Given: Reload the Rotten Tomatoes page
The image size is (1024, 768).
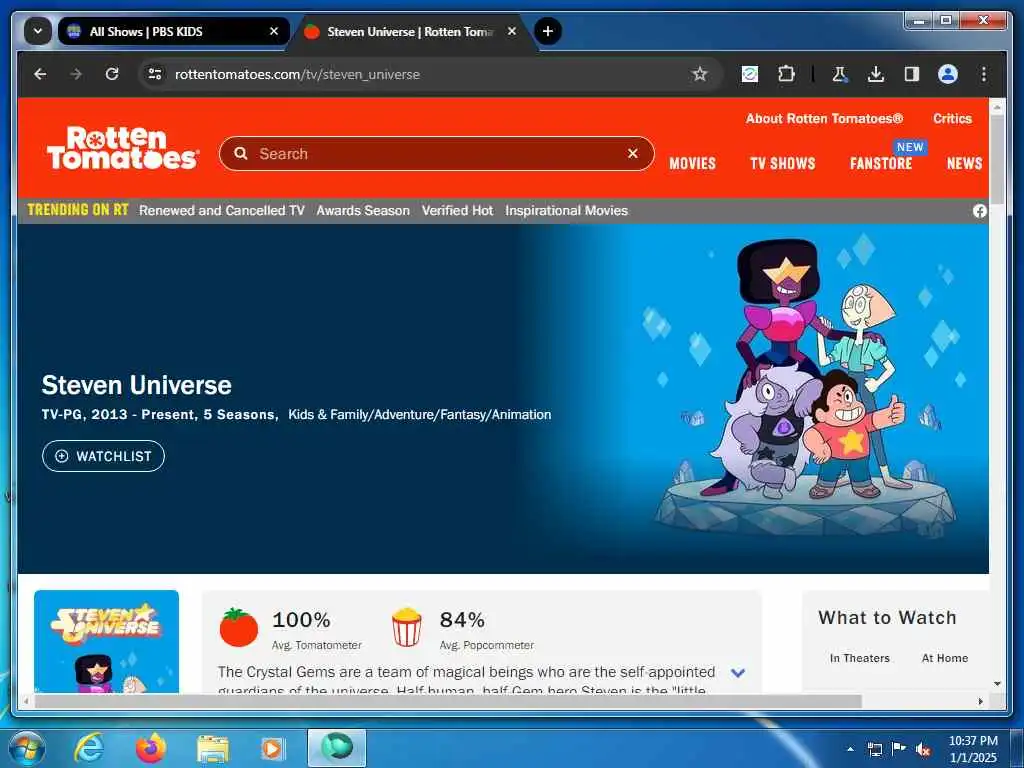Looking at the screenshot, I should (x=112, y=74).
